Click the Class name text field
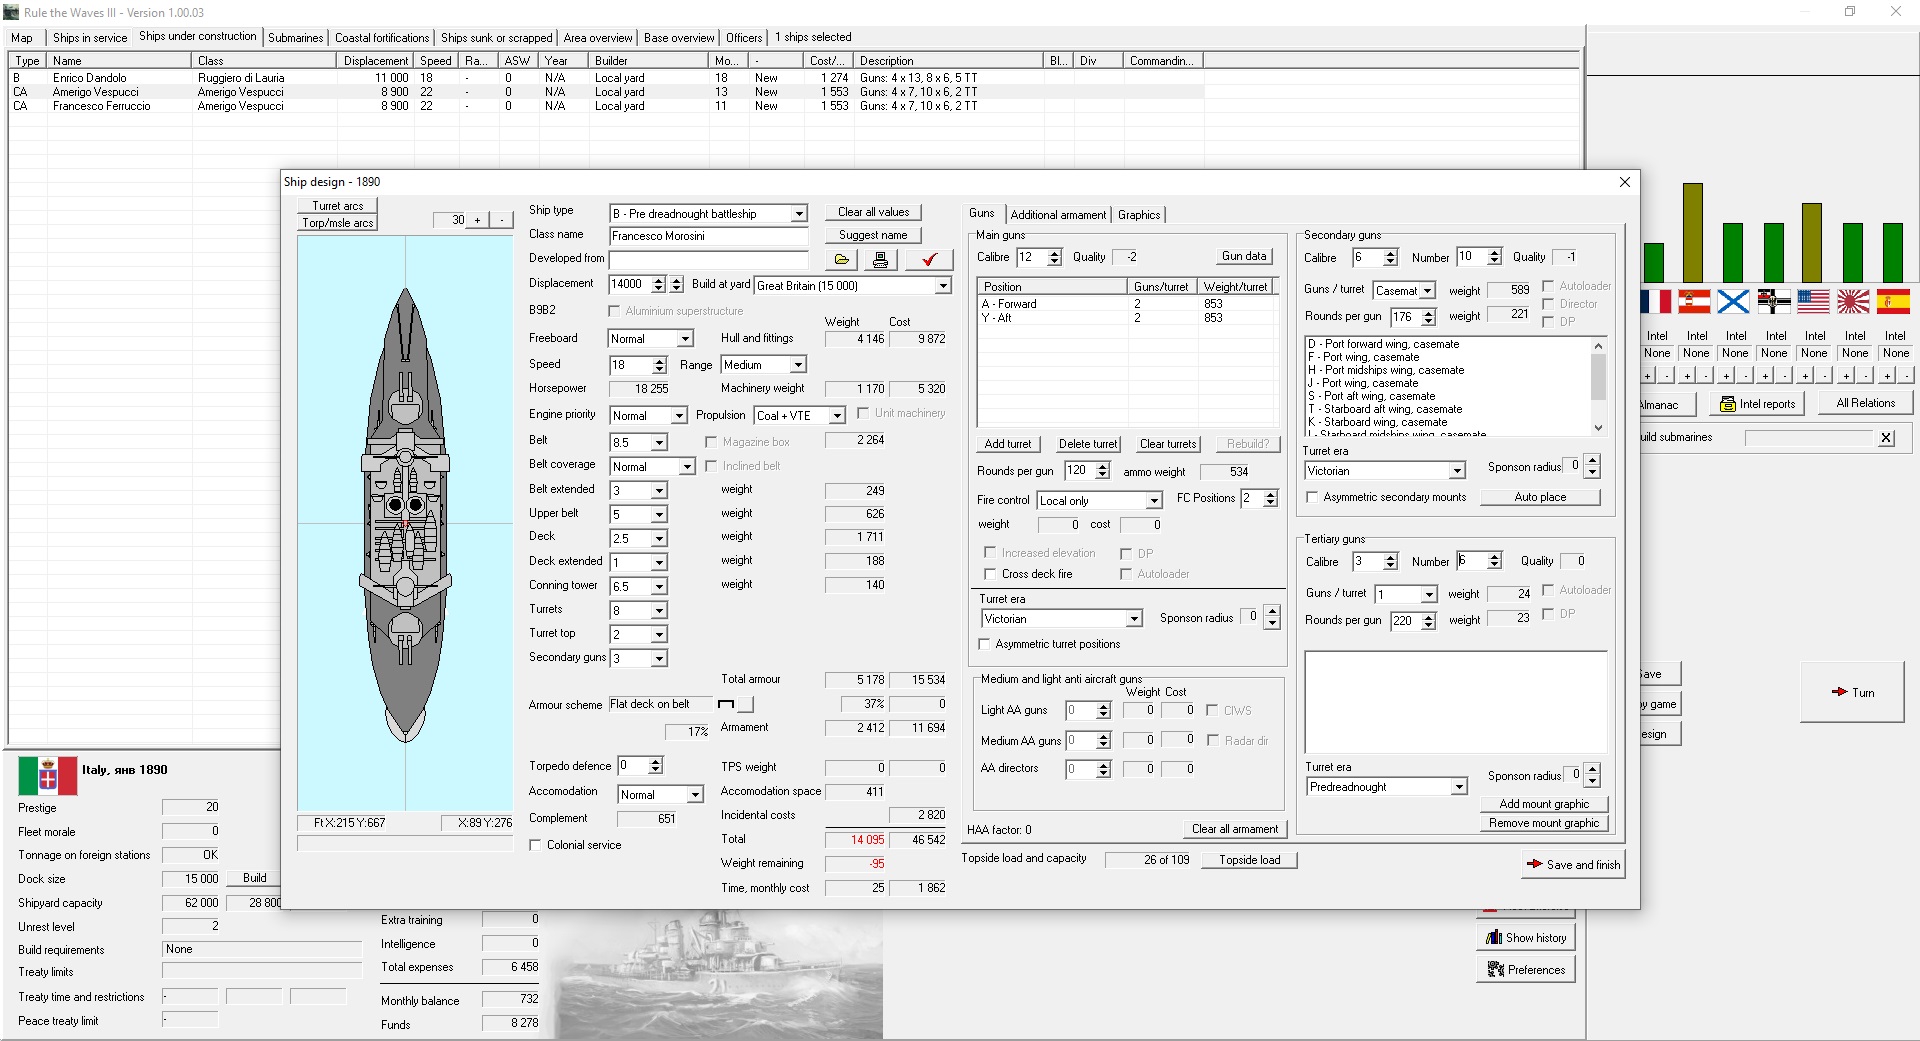Image resolution: width=1920 pixels, height=1041 pixels. pos(708,236)
